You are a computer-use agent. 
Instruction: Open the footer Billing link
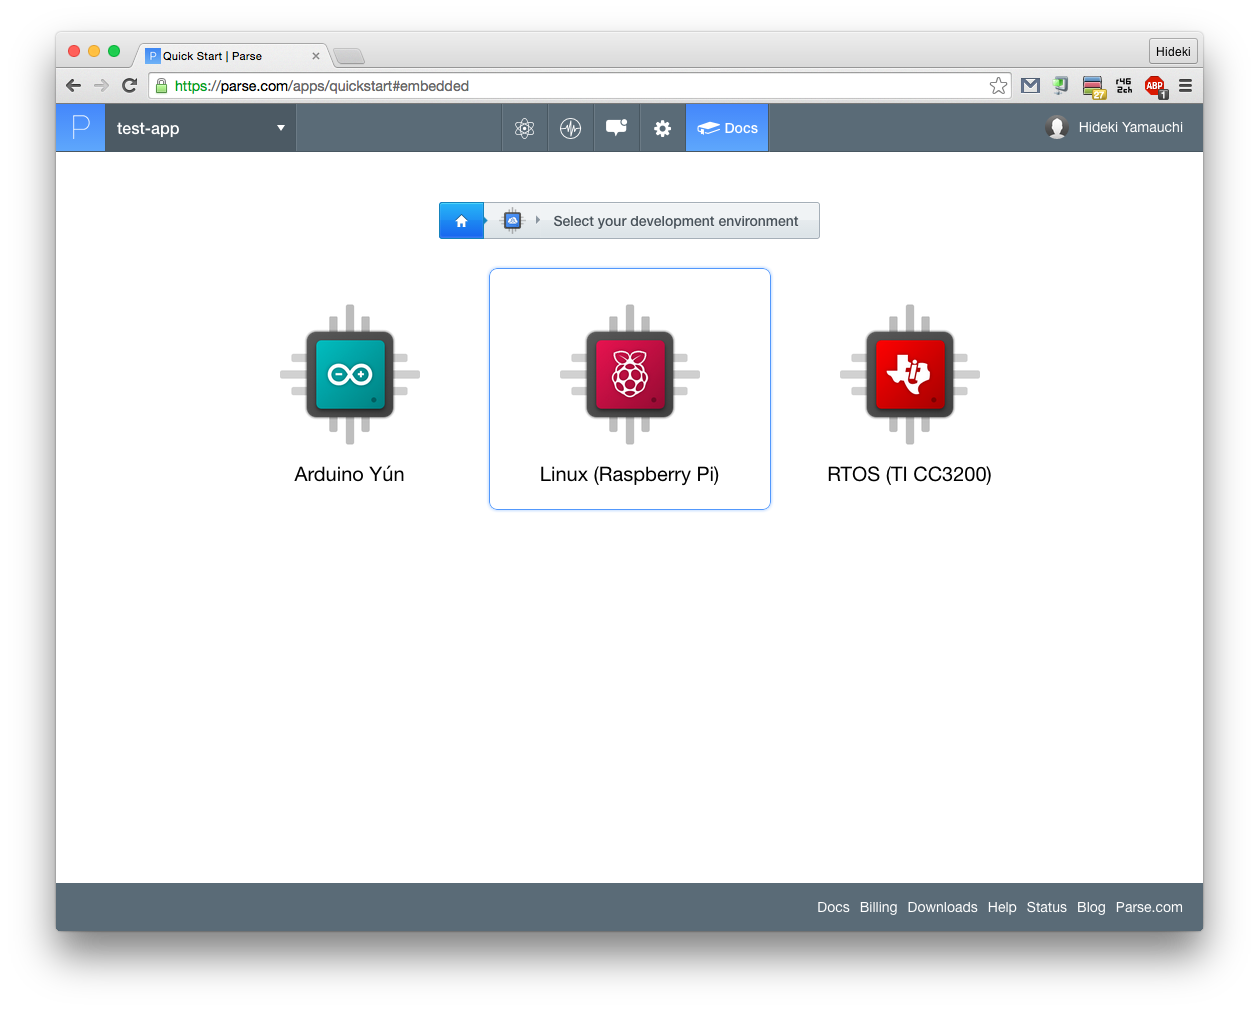878,907
